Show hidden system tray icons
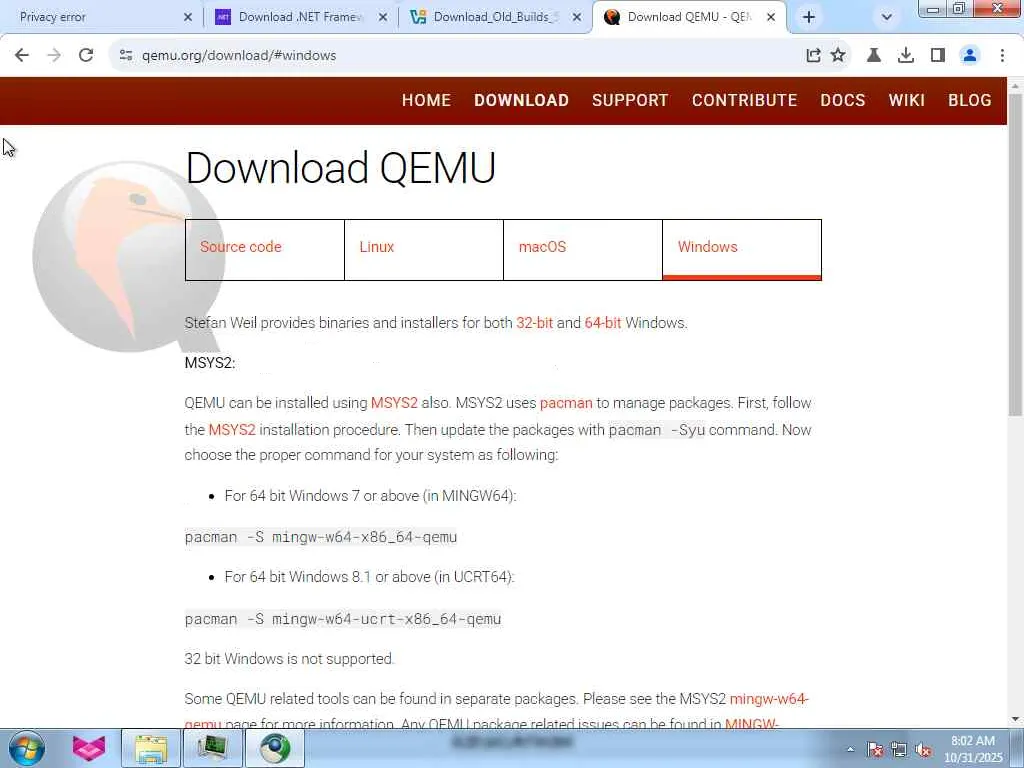 (x=850, y=750)
